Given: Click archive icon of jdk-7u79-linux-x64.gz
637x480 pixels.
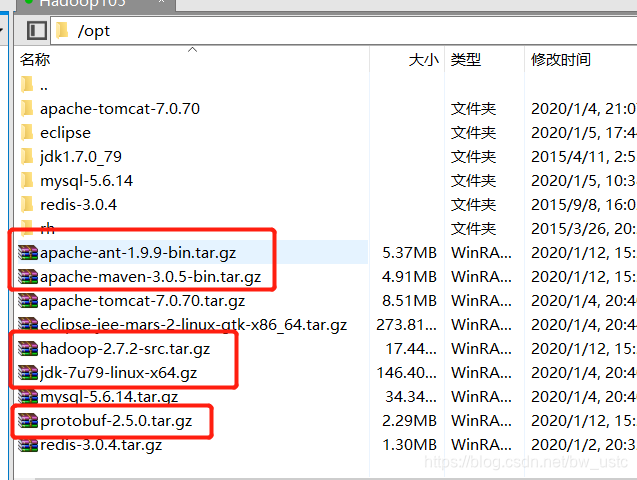Looking at the screenshot, I should [x=28, y=372].
